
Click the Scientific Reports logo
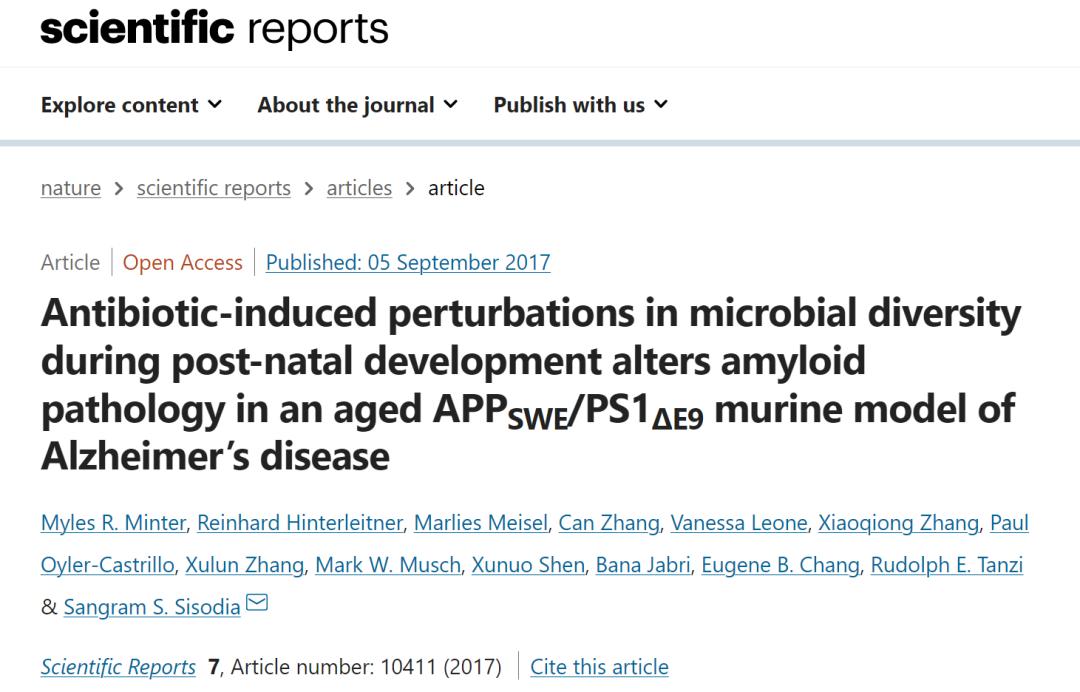[x=214, y=28]
